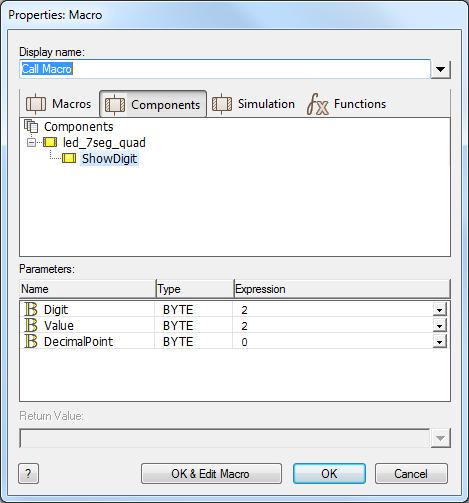469x503 pixels.
Task: Select the ShowDigit tree item
Action: click(x=109, y=159)
